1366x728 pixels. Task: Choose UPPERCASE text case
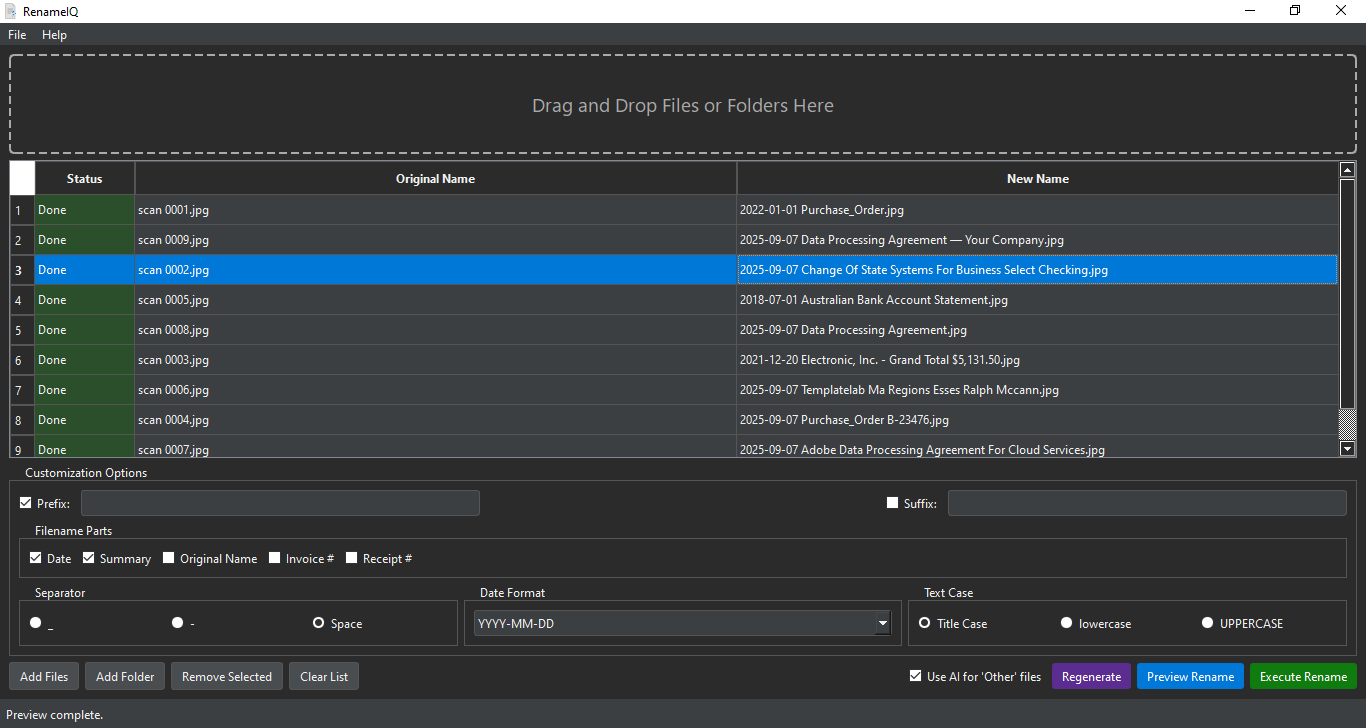pos(1209,623)
